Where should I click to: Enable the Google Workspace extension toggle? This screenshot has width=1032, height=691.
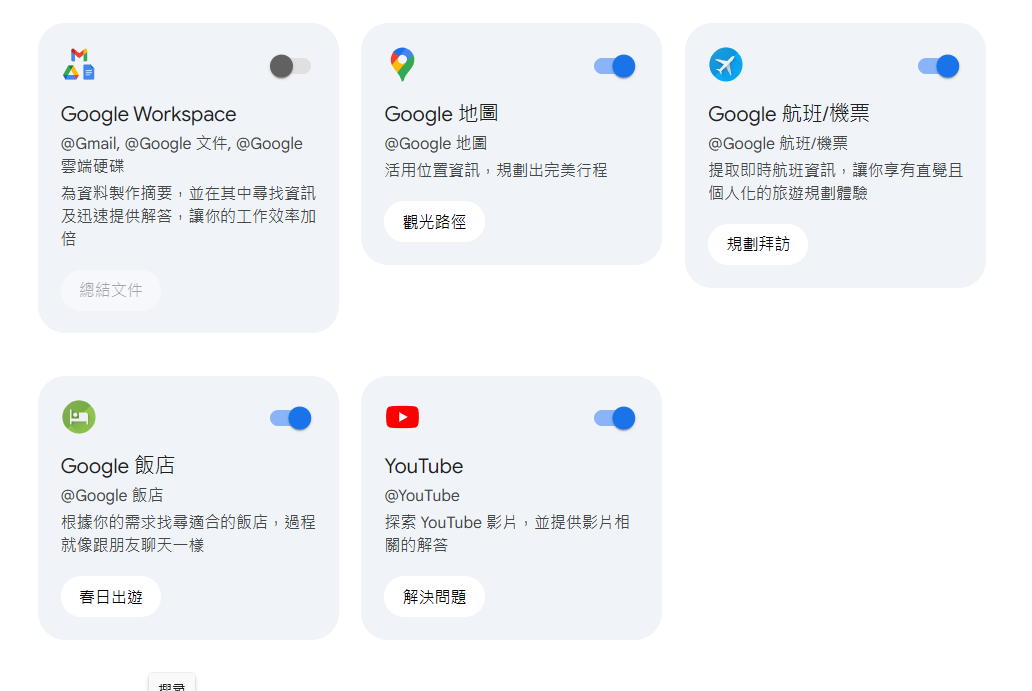tap(290, 66)
